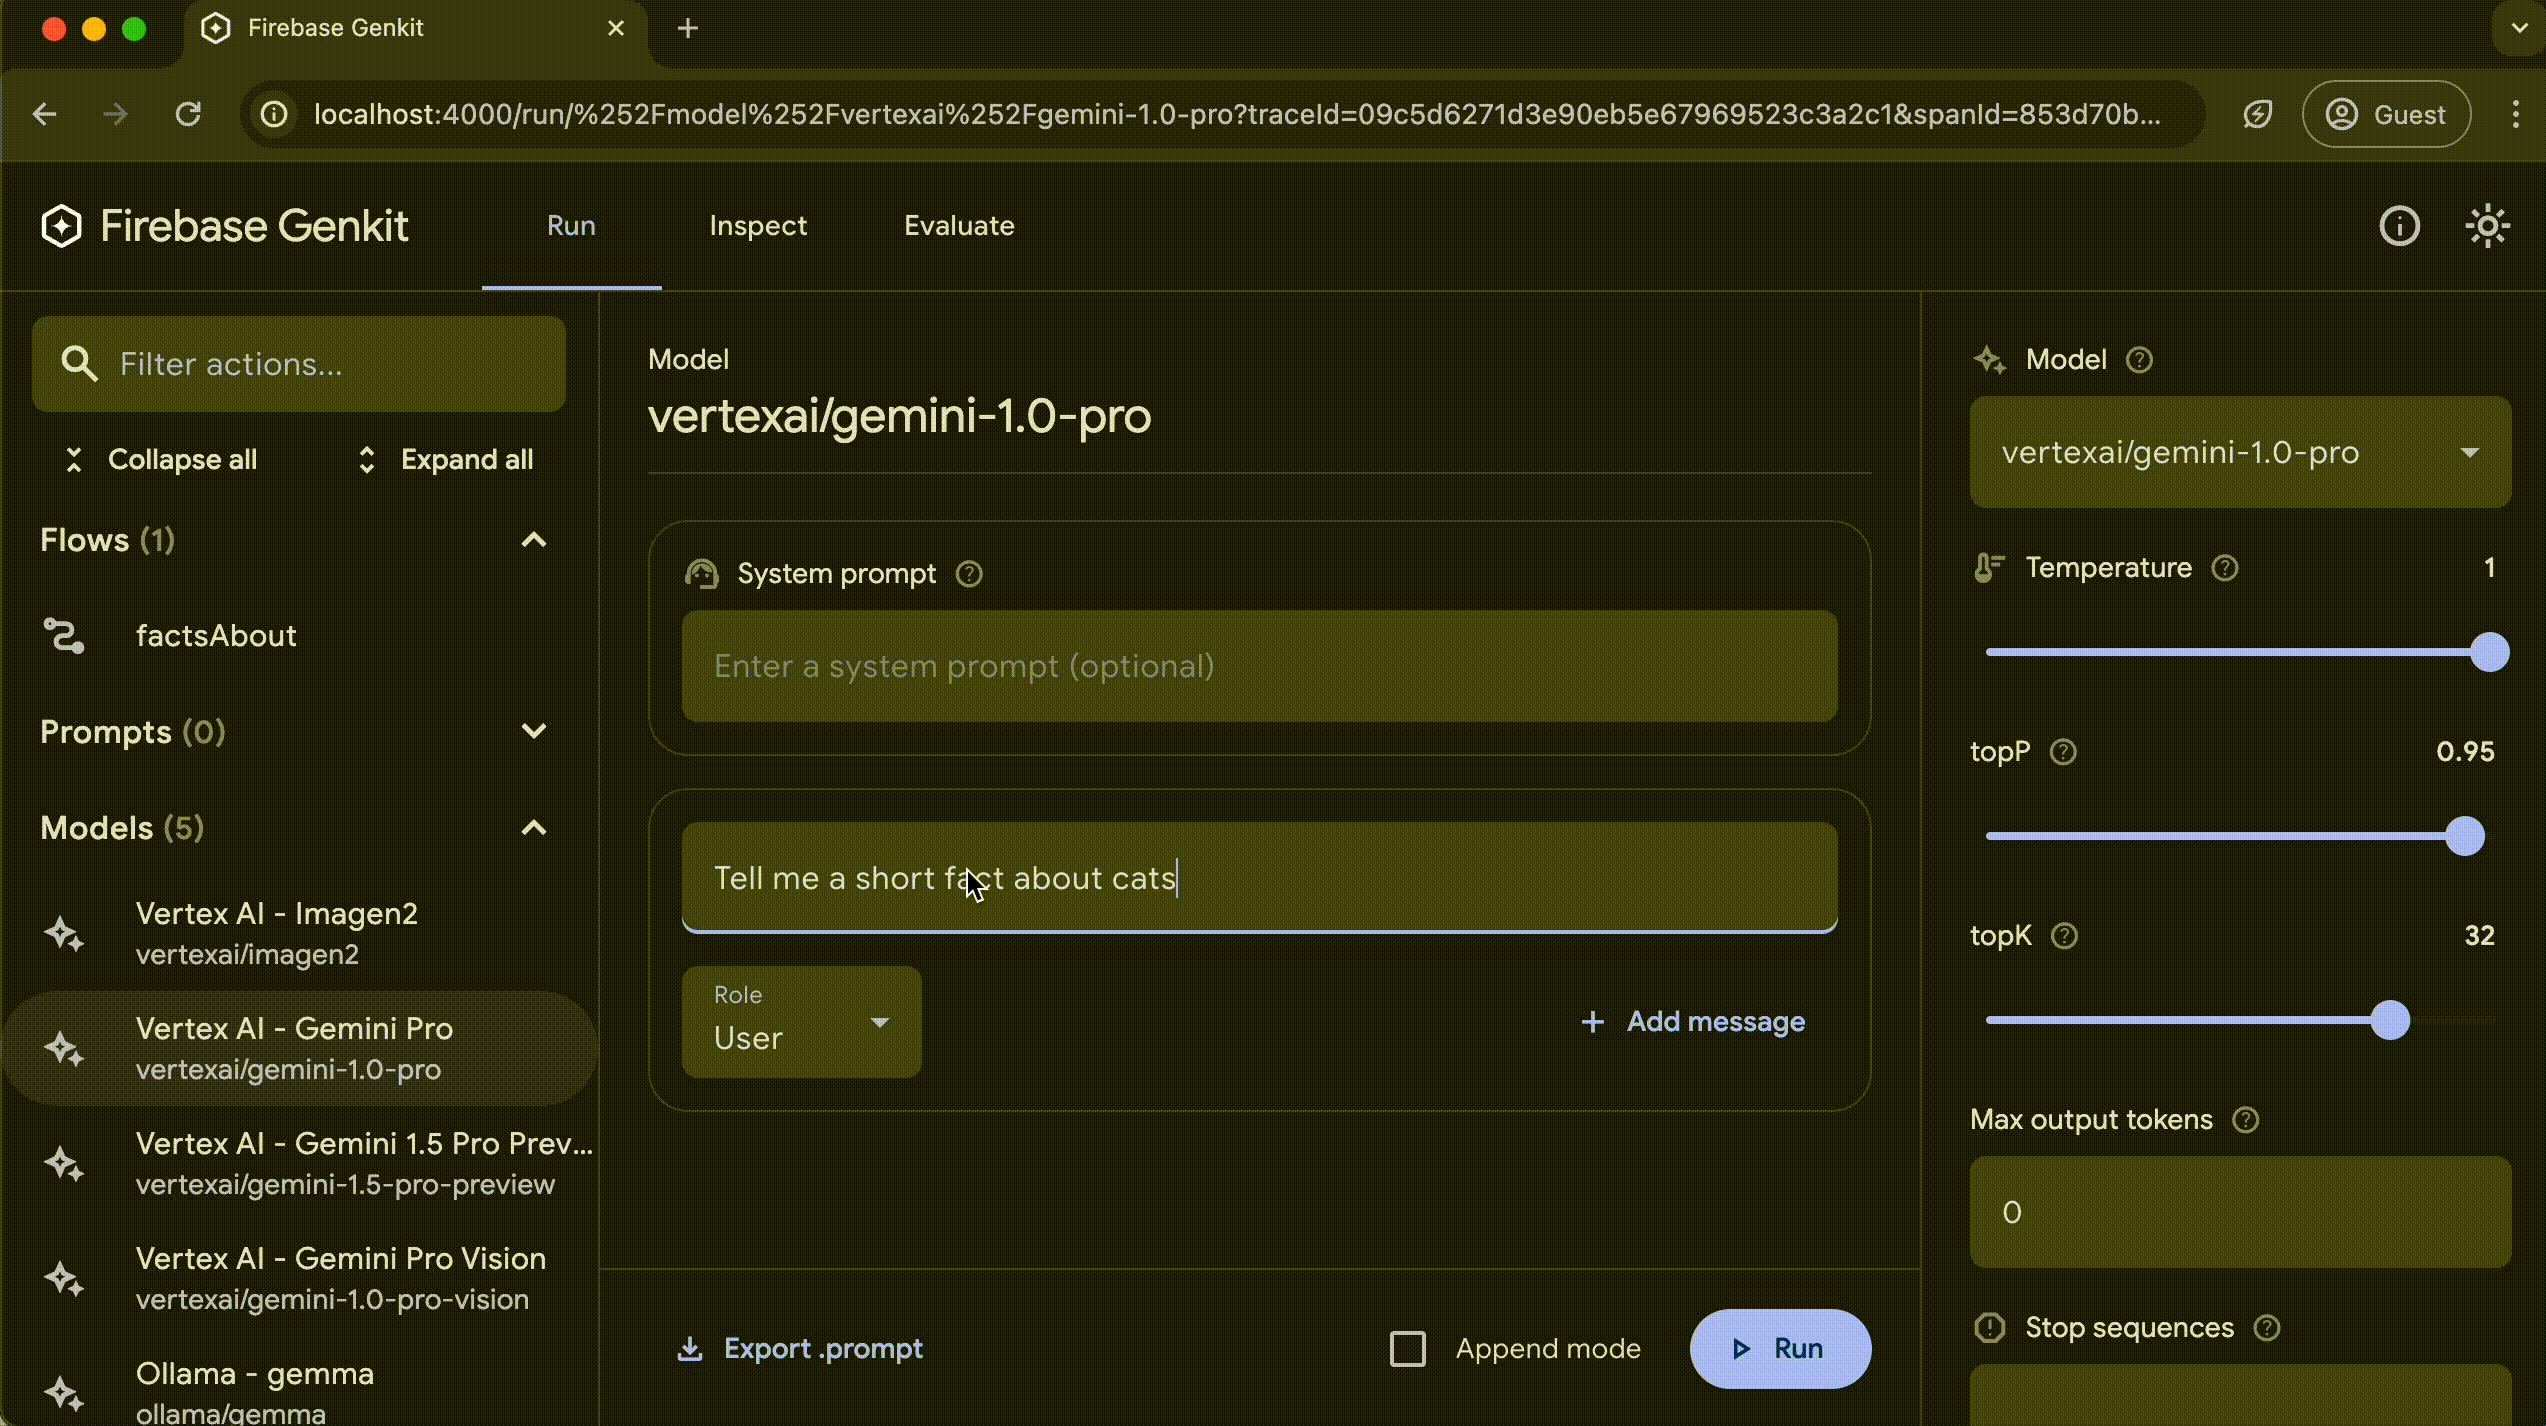Expand the Flows section
Screen dimensions: 2546x1426
point(535,539)
